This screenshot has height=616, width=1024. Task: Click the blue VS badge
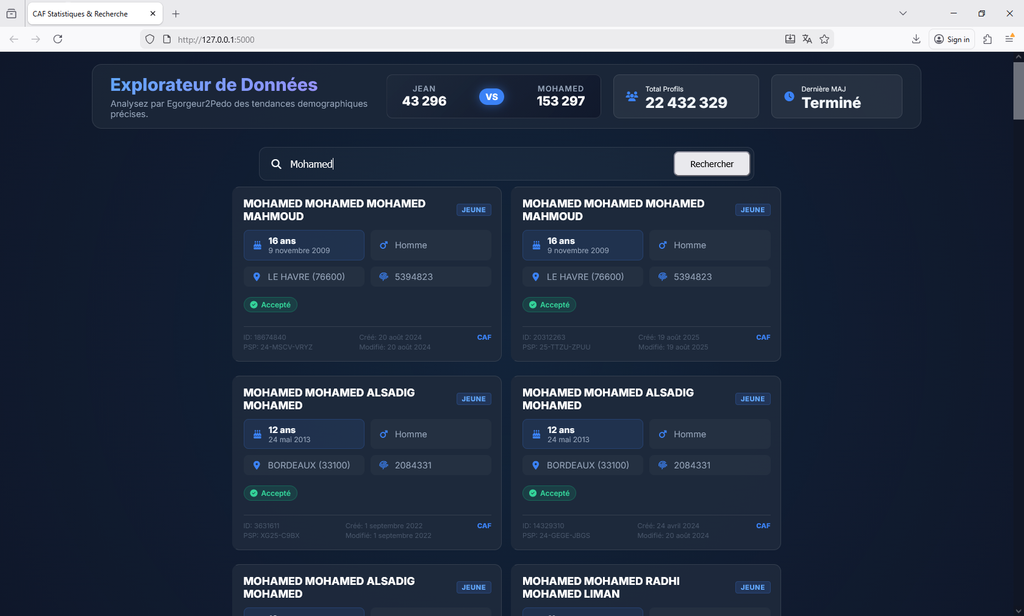(491, 97)
